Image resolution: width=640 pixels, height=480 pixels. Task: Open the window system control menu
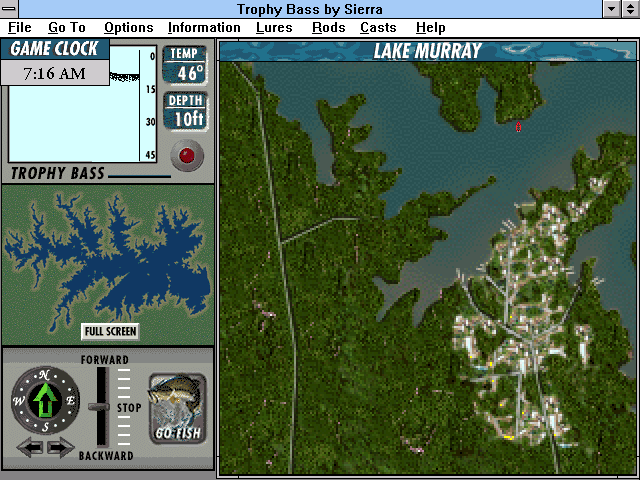(9, 9)
